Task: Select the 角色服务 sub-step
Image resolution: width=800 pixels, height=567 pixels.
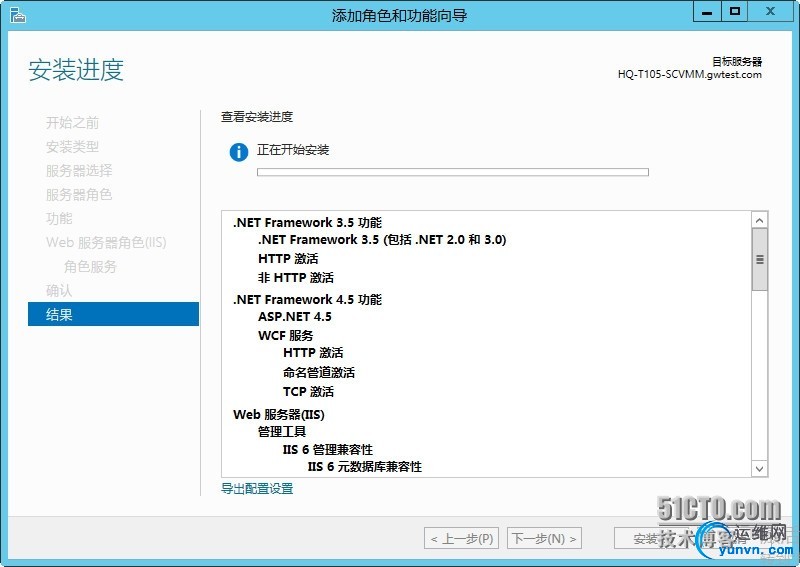Action: pos(90,266)
